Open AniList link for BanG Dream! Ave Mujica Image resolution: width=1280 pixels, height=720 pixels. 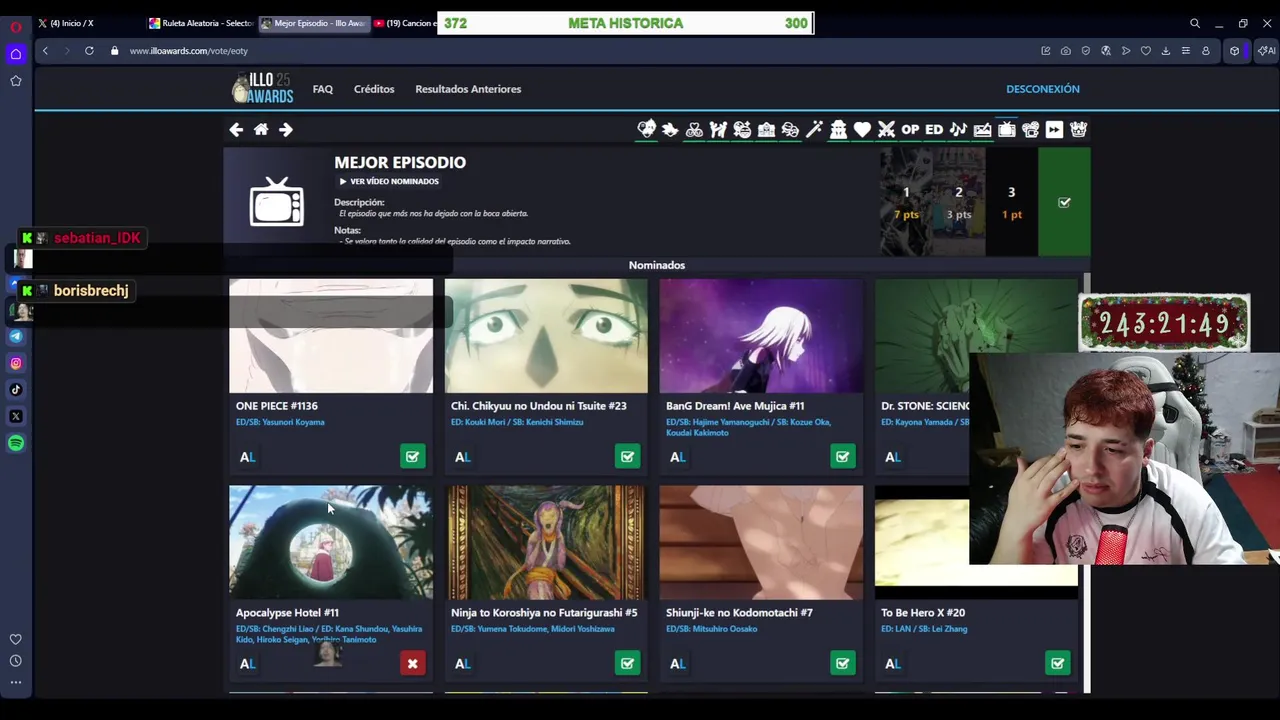click(x=677, y=457)
